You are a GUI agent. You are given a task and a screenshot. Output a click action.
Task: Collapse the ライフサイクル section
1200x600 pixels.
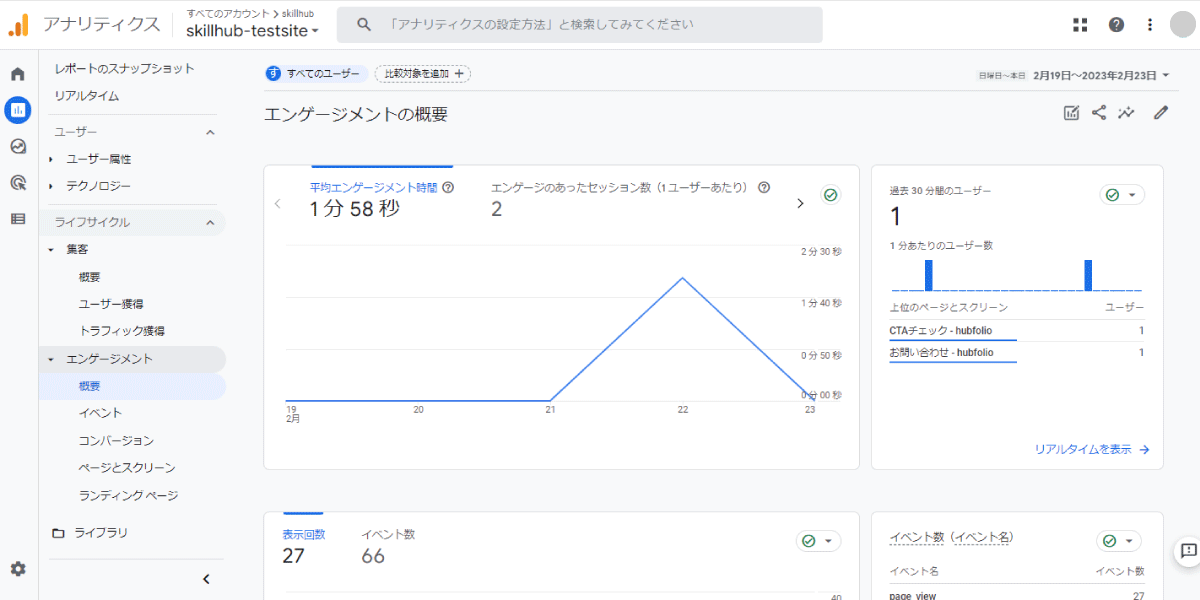210,222
